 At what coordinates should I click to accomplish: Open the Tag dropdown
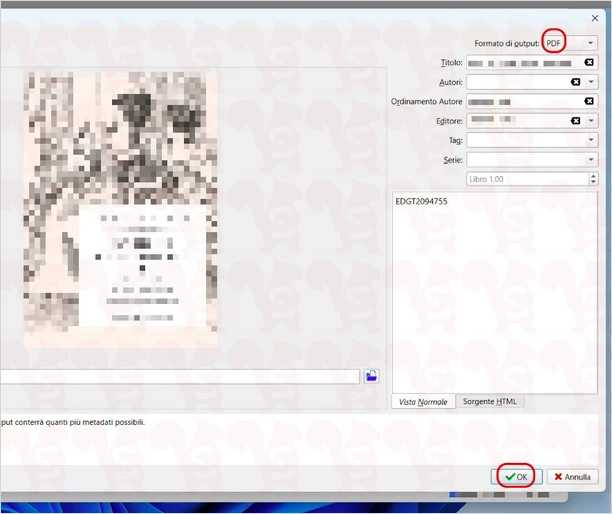(532, 140)
